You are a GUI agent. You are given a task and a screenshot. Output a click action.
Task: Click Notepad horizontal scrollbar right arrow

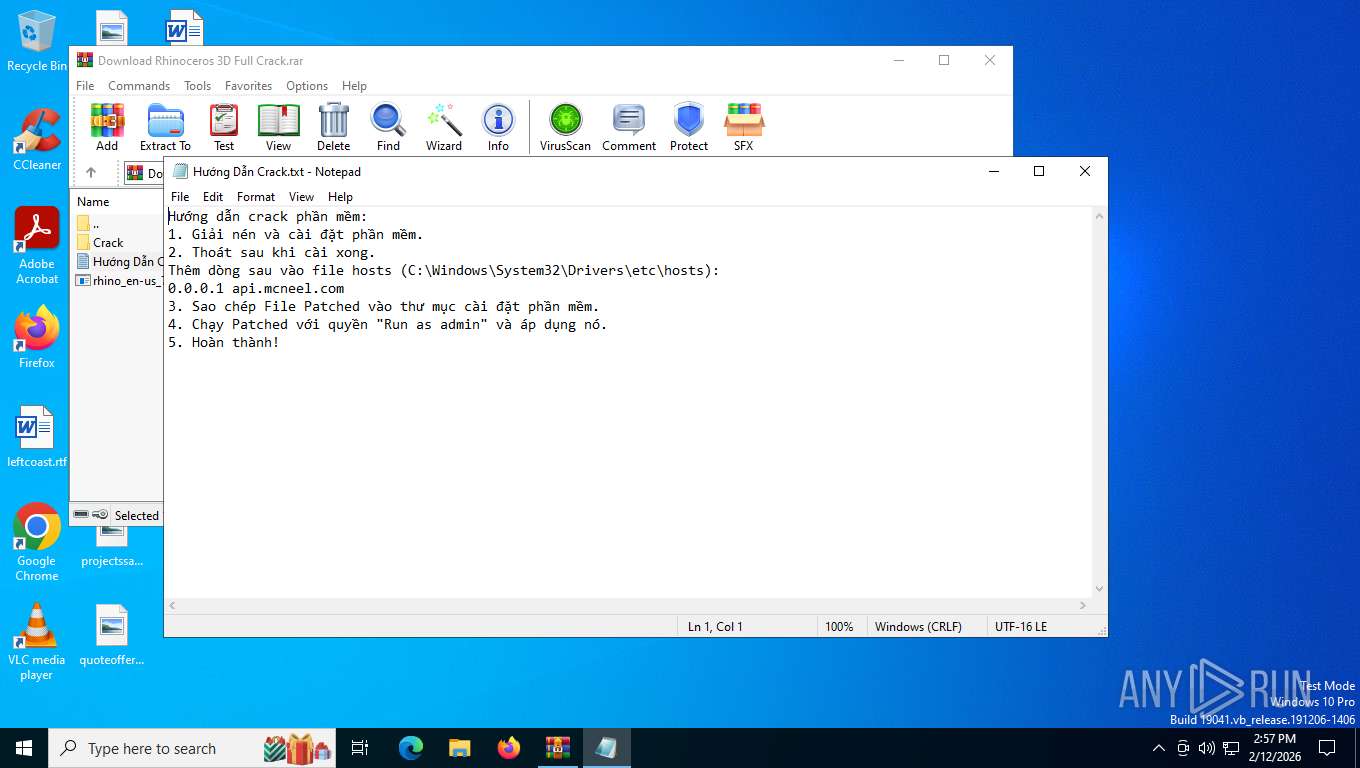pyautogui.click(x=1083, y=605)
